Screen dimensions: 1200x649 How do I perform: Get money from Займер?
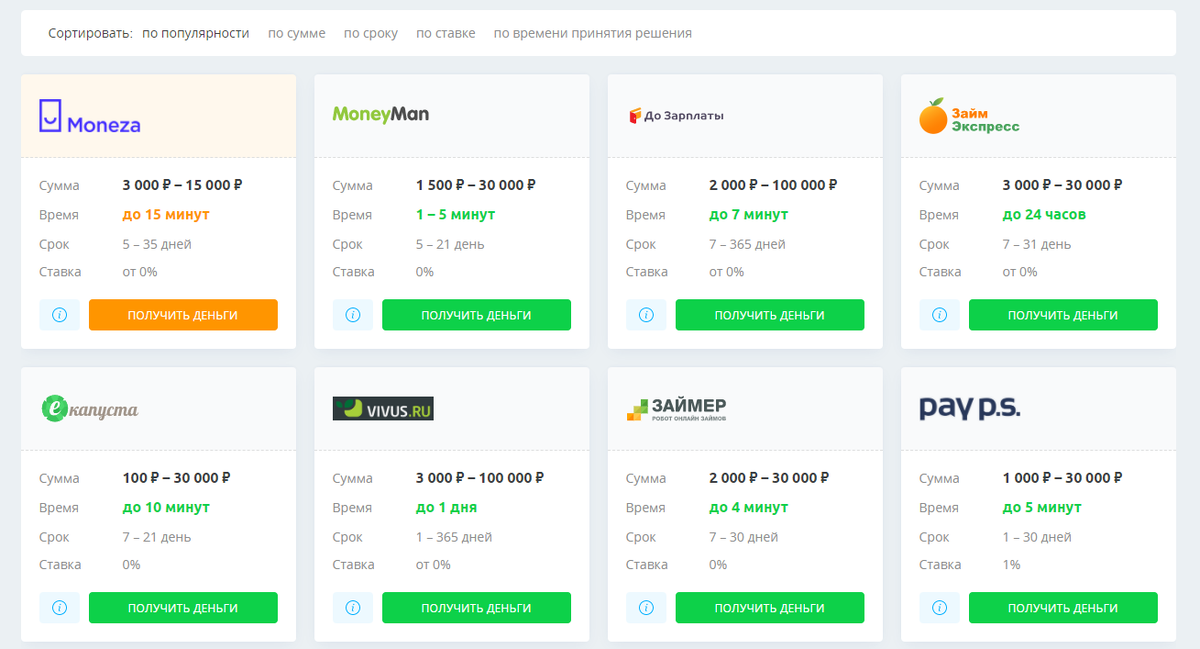770,608
